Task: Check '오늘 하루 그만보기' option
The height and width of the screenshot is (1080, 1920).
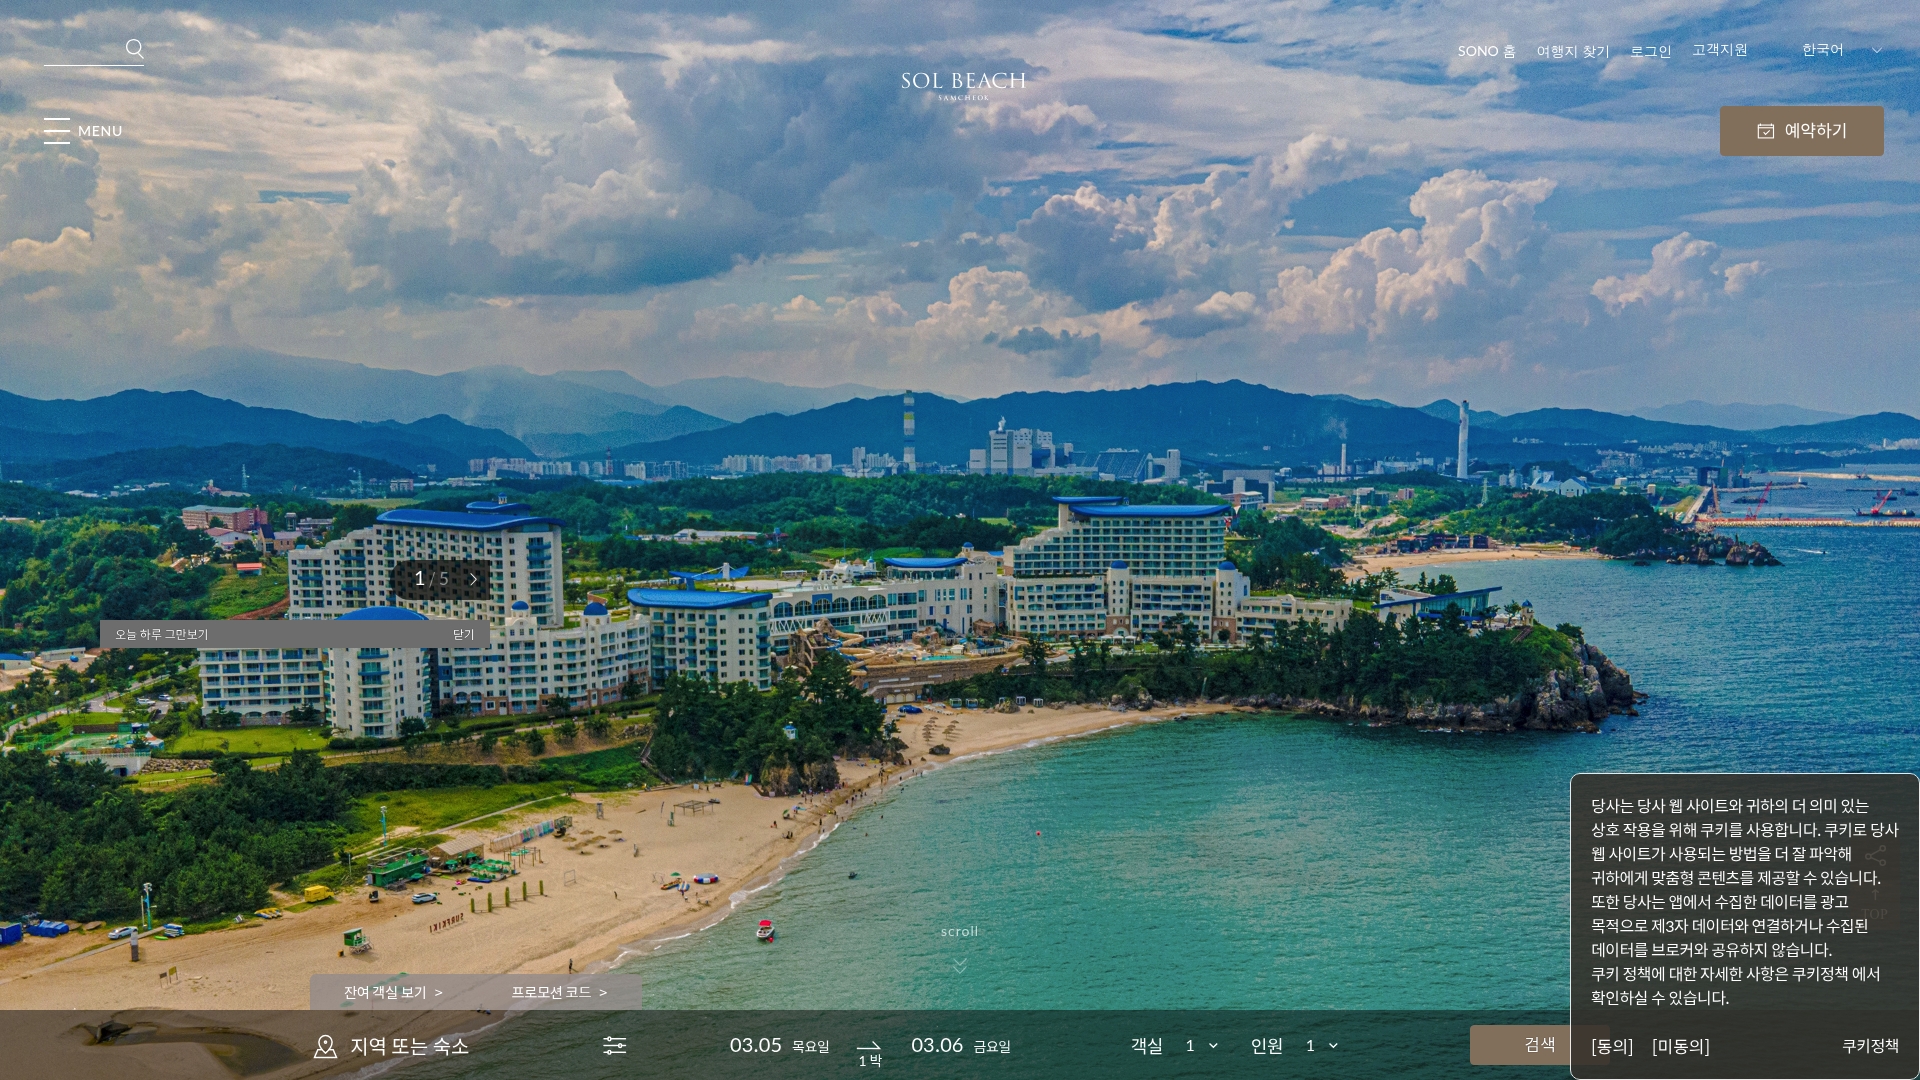Action: 161,635
